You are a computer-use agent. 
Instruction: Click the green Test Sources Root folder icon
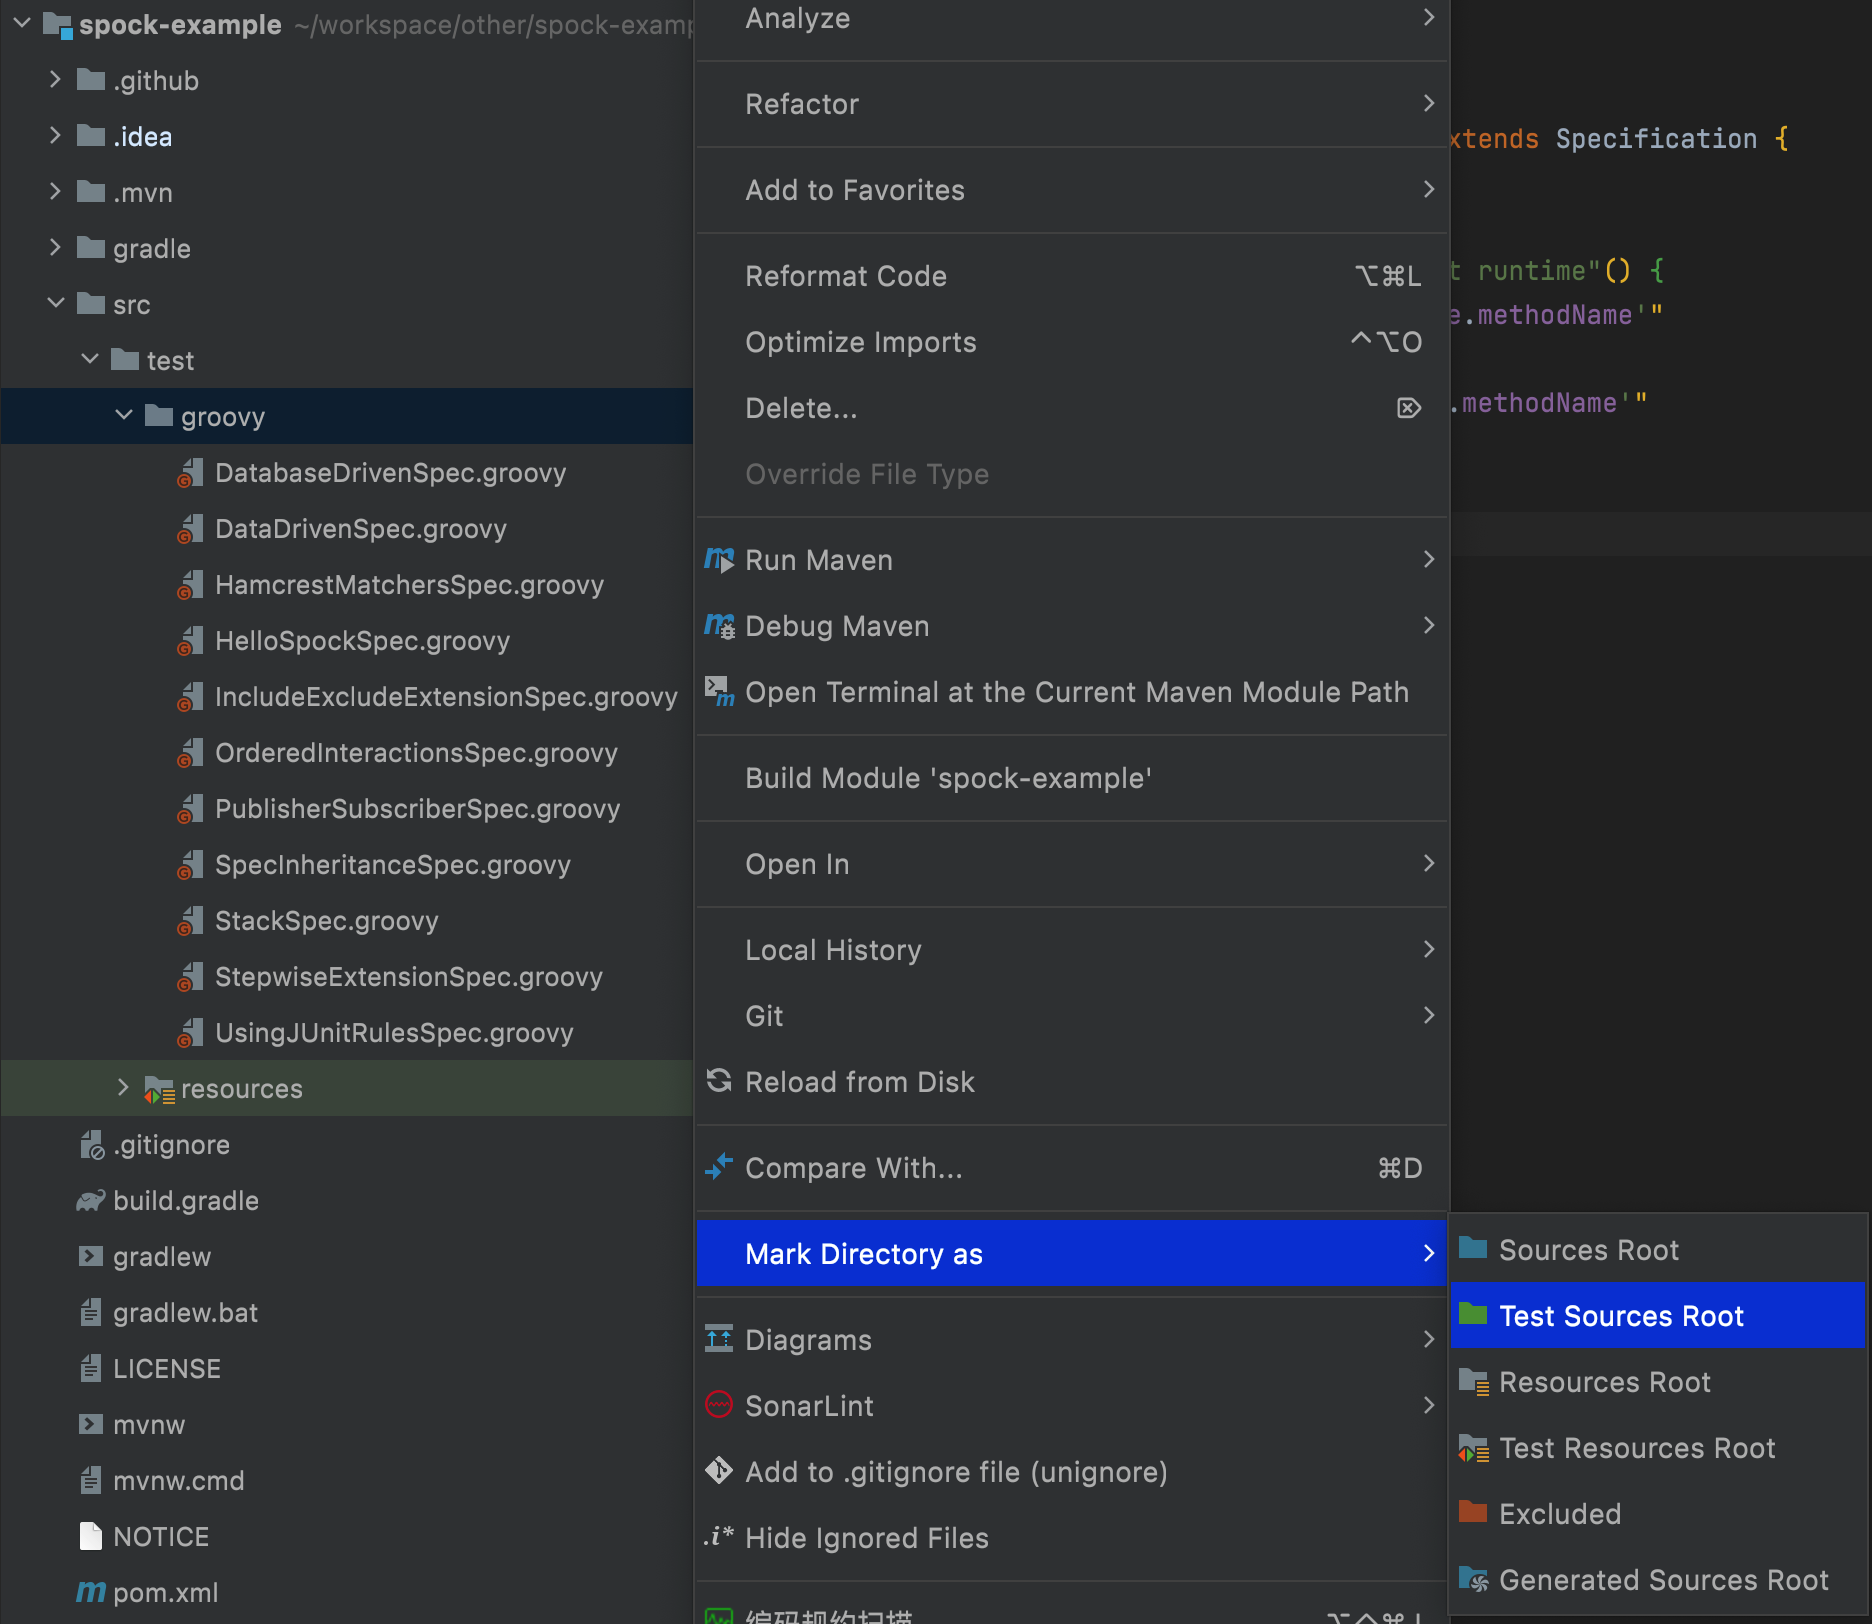click(1473, 1313)
